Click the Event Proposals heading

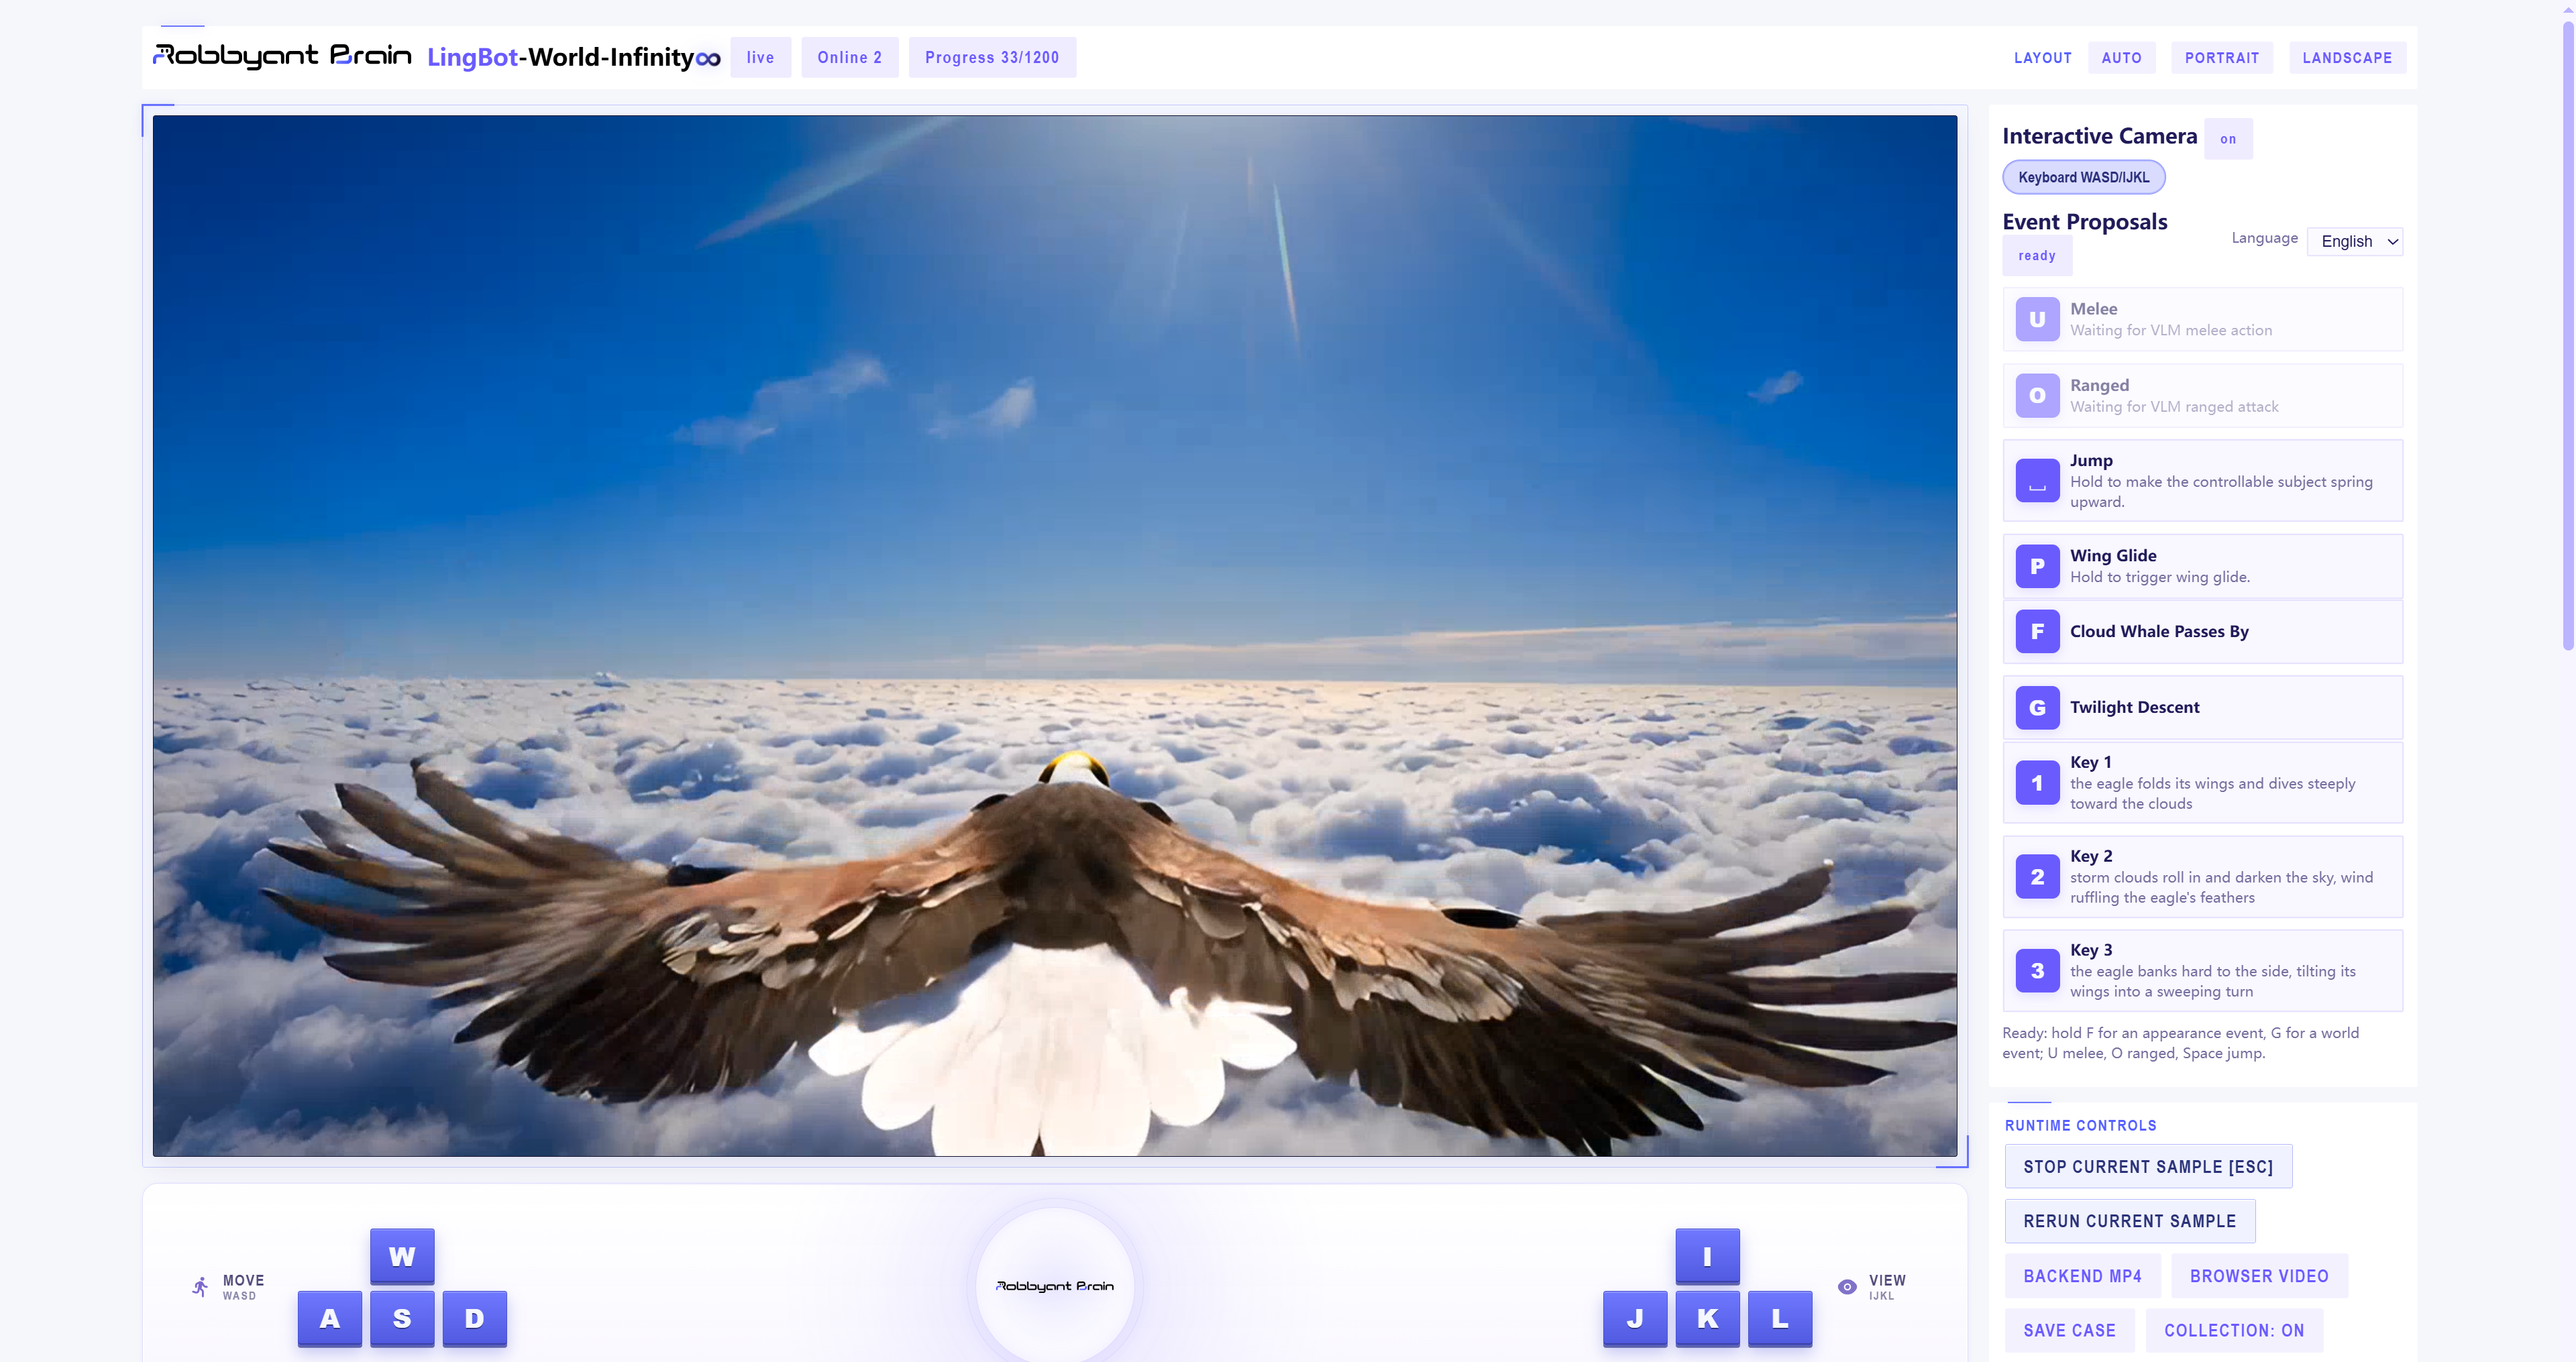2084,222
